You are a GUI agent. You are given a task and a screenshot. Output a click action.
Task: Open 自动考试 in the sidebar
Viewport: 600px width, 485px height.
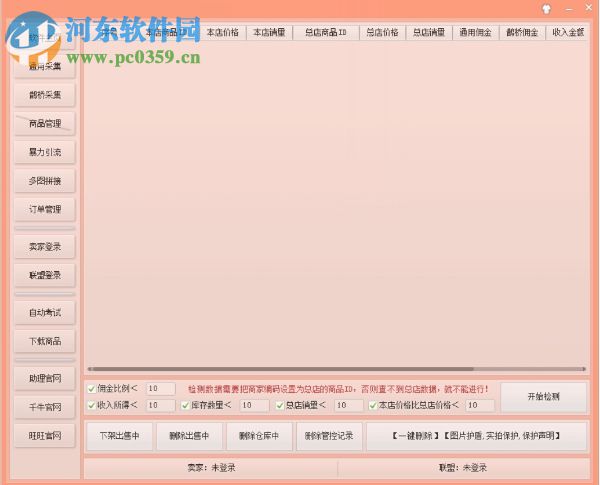(45, 312)
